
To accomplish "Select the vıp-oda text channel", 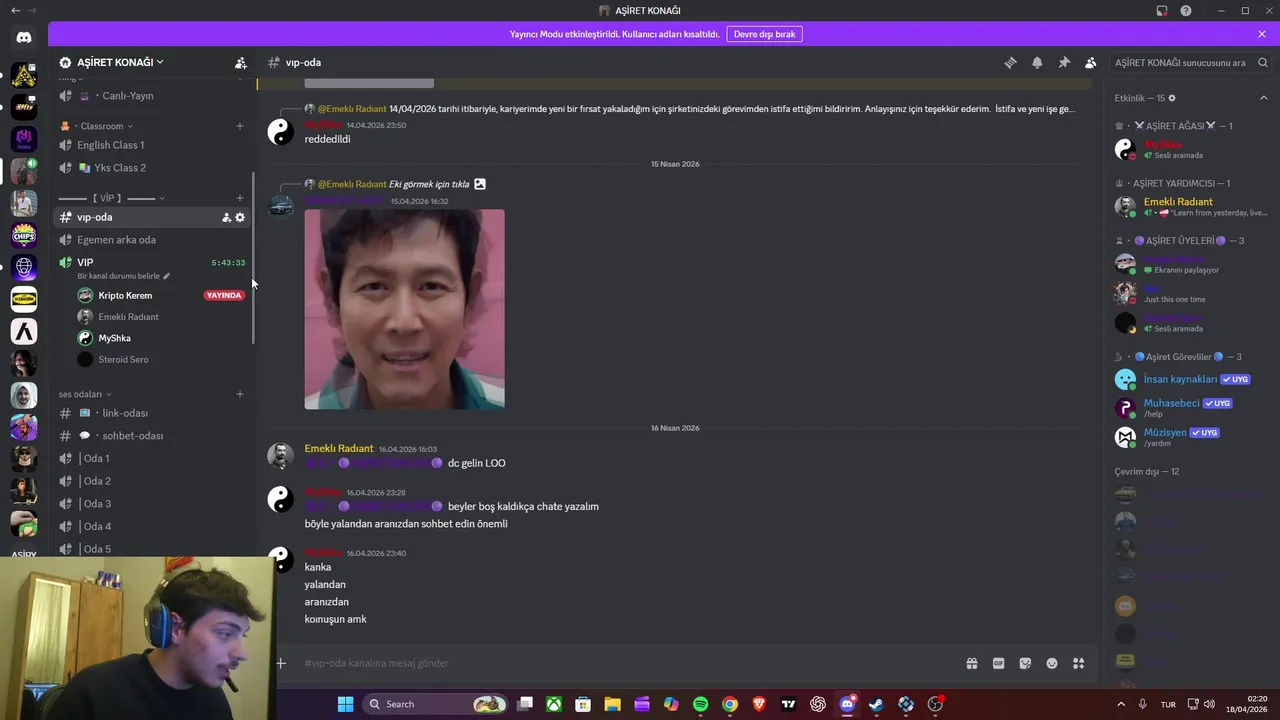I will pos(152,217).
